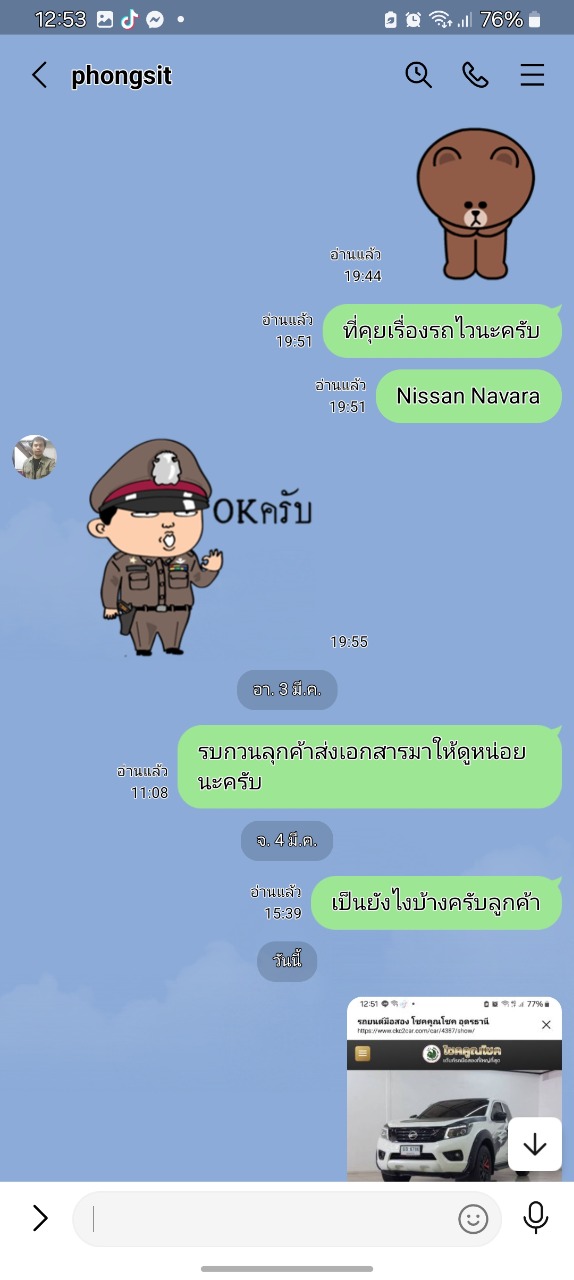Go back using the top-left arrow
Image resolution: width=574 pixels, height=1280 pixels.
(x=39, y=75)
